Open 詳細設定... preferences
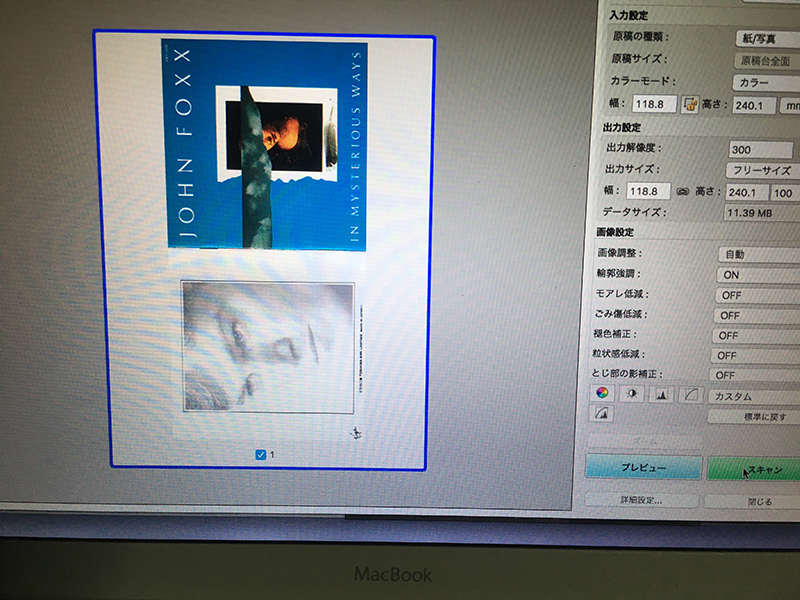This screenshot has height=600, width=800. click(x=641, y=500)
